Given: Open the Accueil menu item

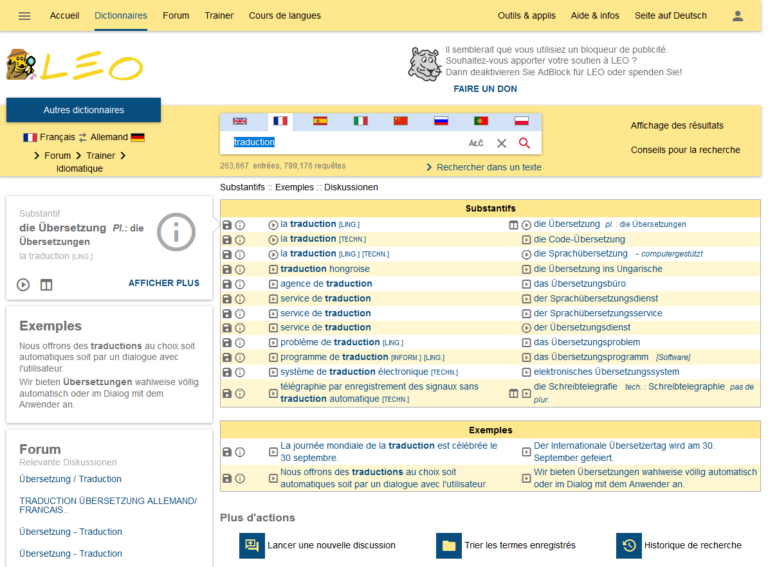Looking at the screenshot, I should 64,16.
